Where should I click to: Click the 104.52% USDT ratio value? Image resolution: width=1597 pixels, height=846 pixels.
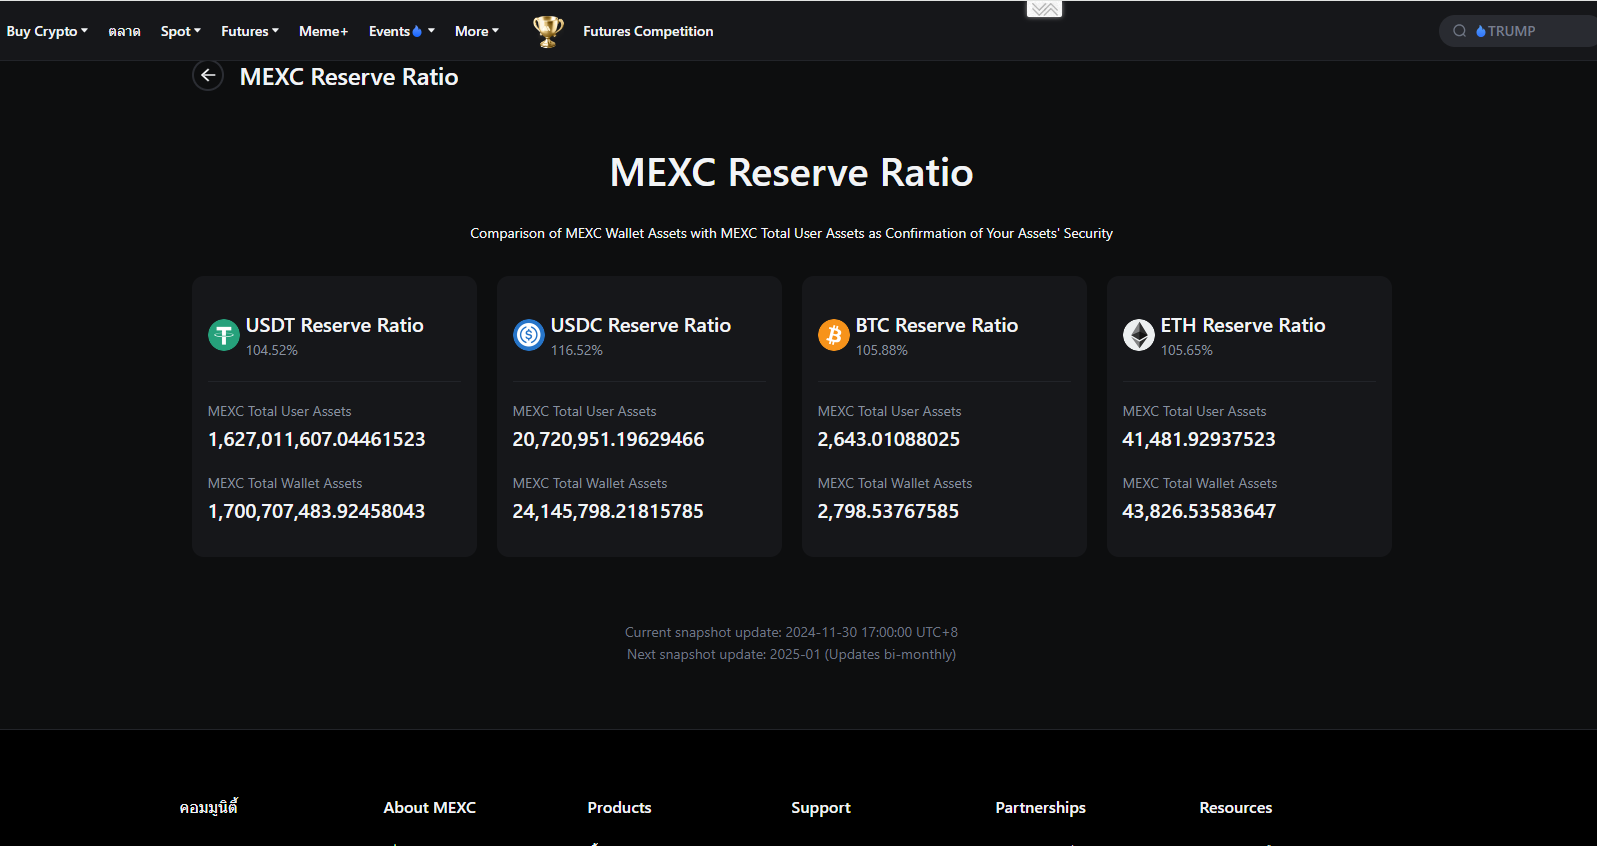(272, 350)
